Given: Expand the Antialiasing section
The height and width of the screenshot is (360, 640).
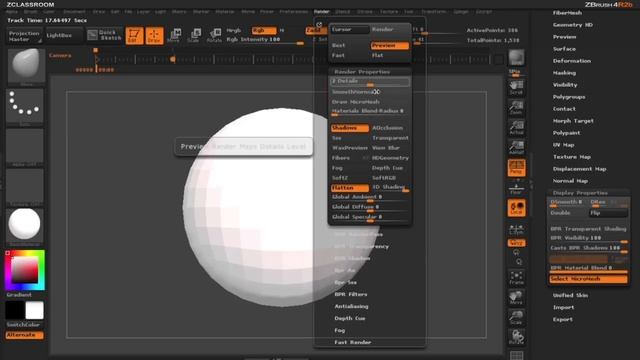Looking at the screenshot, I should click(x=351, y=306).
